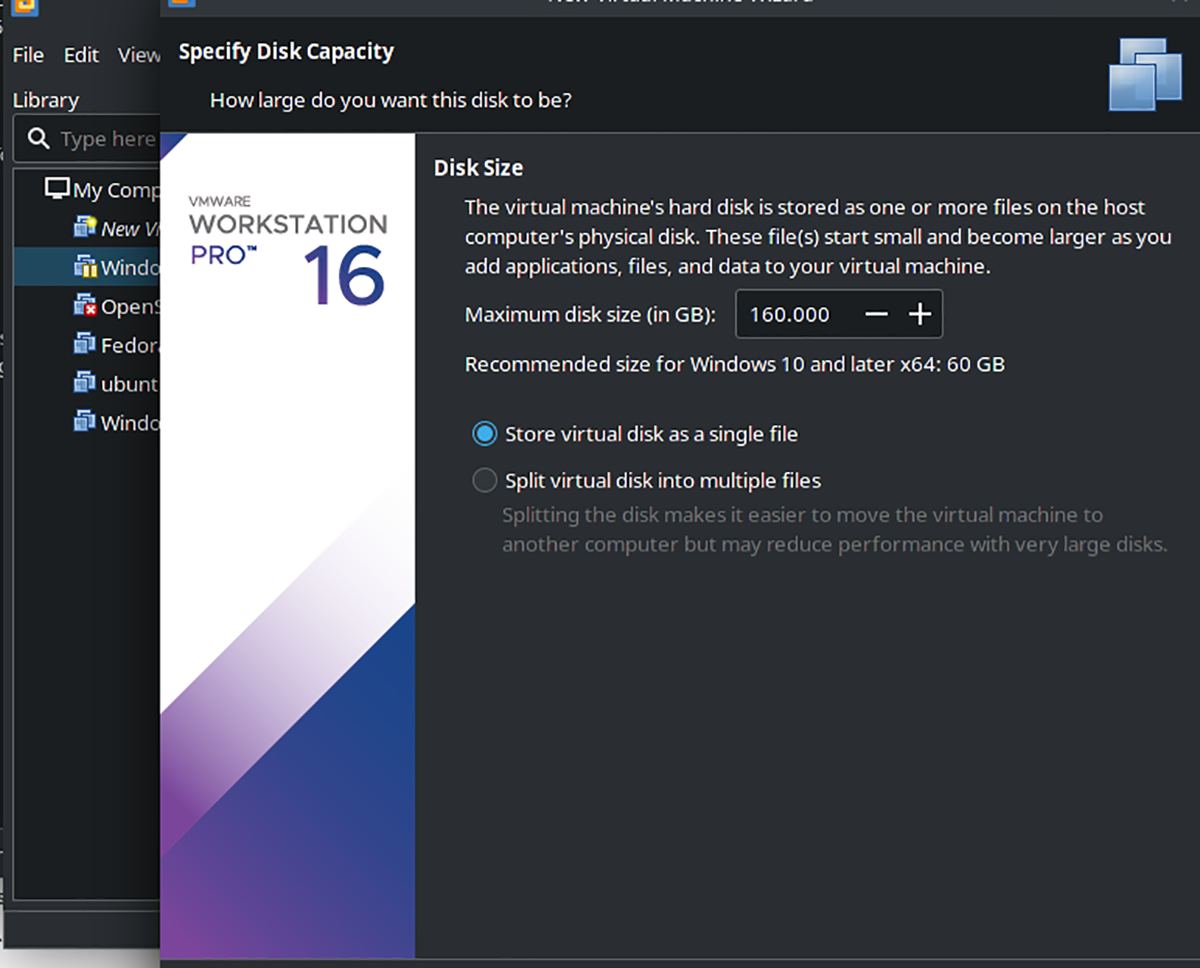Select Split virtual disk into multiple files

click(484, 481)
